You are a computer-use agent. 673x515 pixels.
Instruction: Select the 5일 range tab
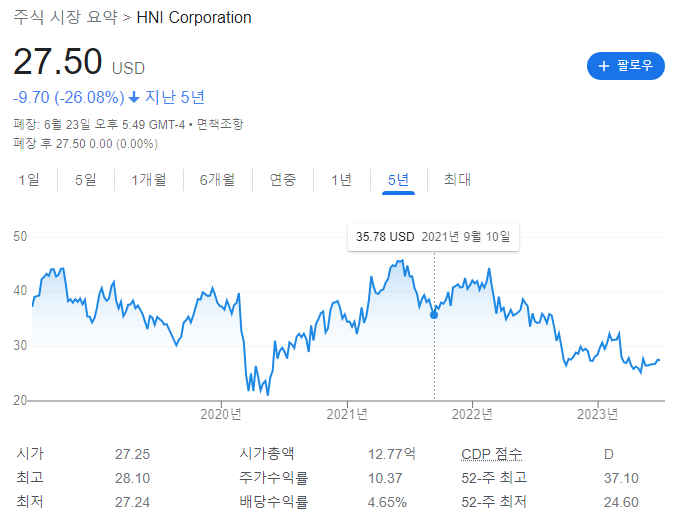tap(85, 179)
